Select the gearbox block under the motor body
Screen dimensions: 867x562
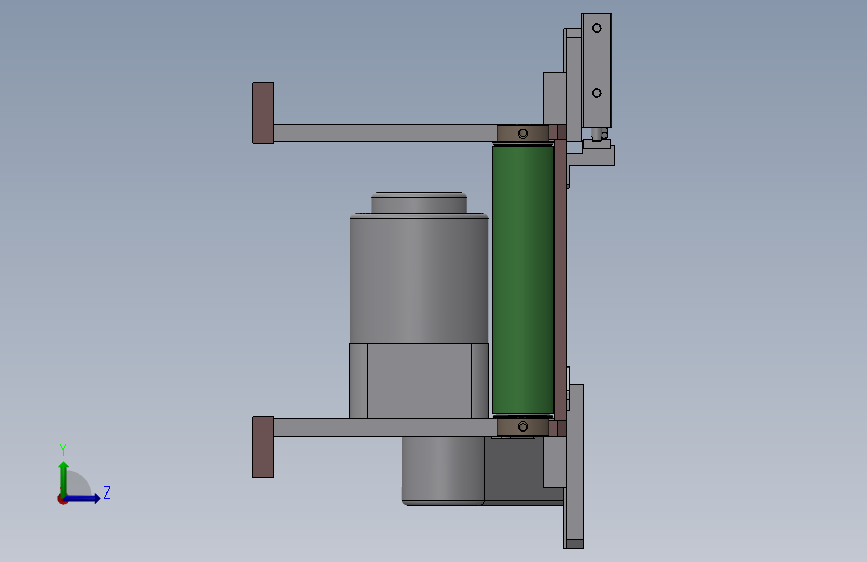point(419,381)
